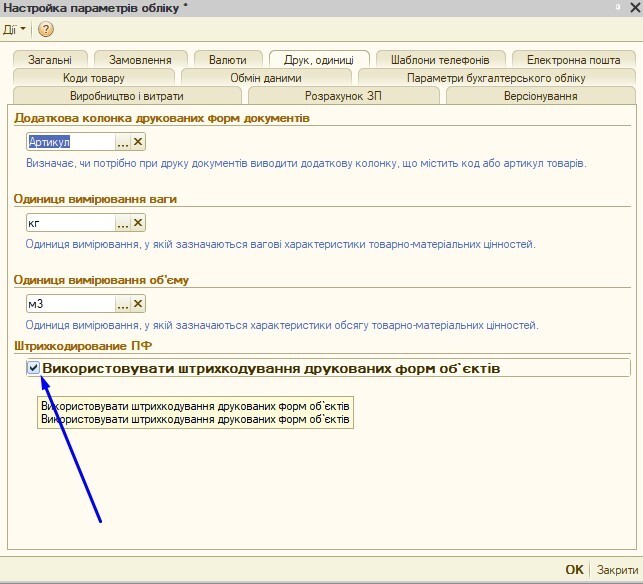The image size is (643, 584).
Task: Clear the м3 volume unit field
Action: tap(138, 304)
